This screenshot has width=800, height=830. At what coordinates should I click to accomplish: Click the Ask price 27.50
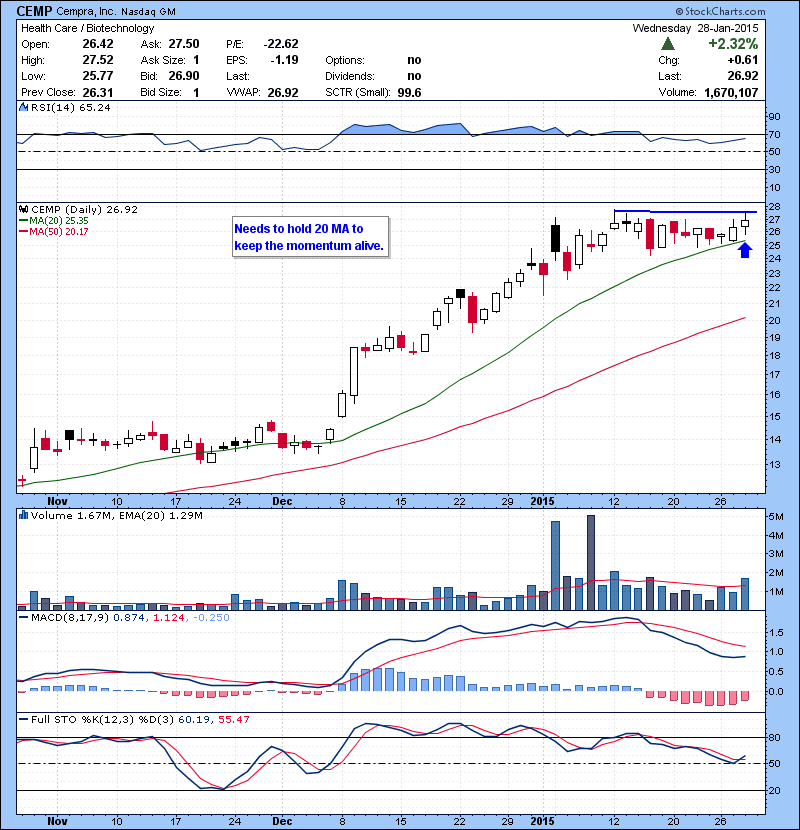(x=184, y=44)
